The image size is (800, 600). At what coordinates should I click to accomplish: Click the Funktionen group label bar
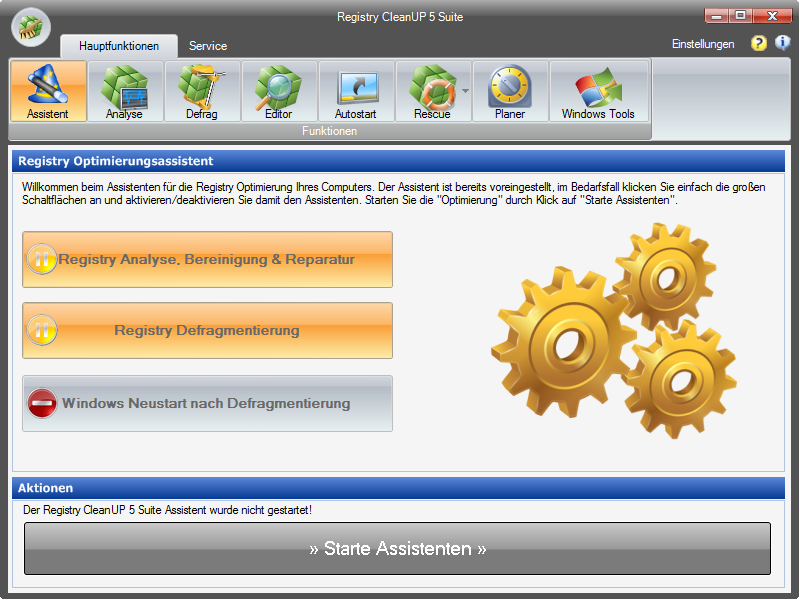click(x=330, y=131)
